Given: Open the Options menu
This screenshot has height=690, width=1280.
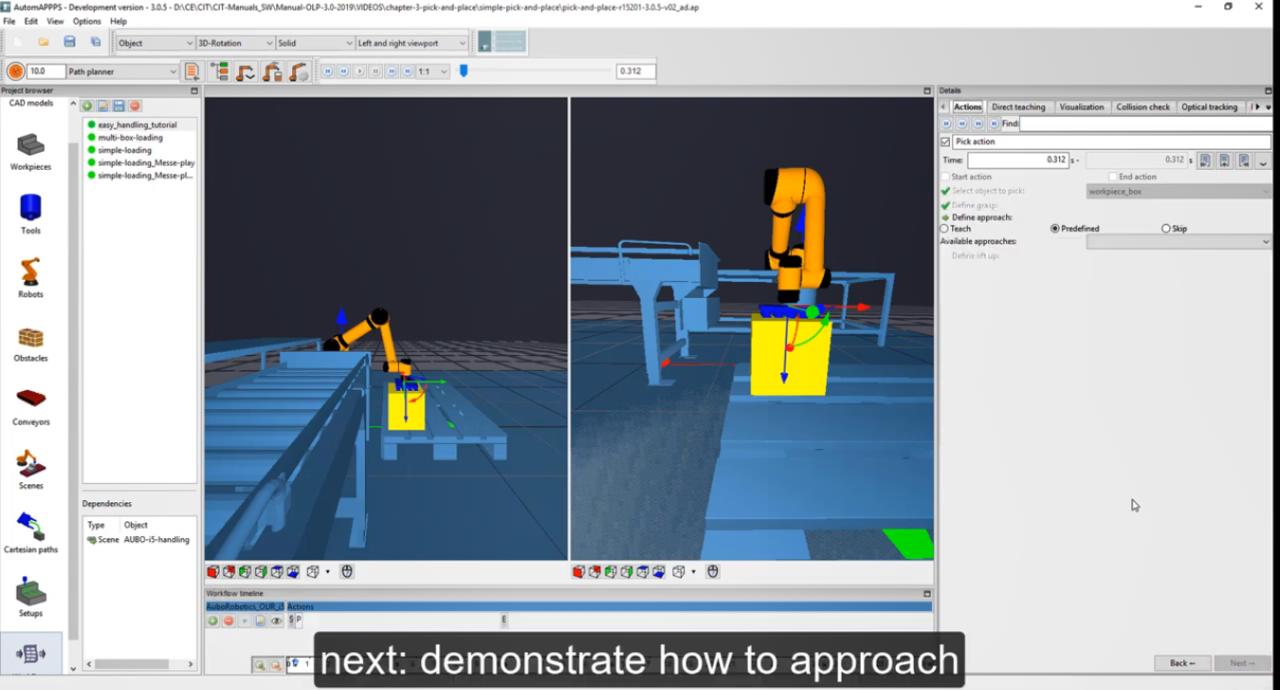Looking at the screenshot, I should [x=86, y=21].
